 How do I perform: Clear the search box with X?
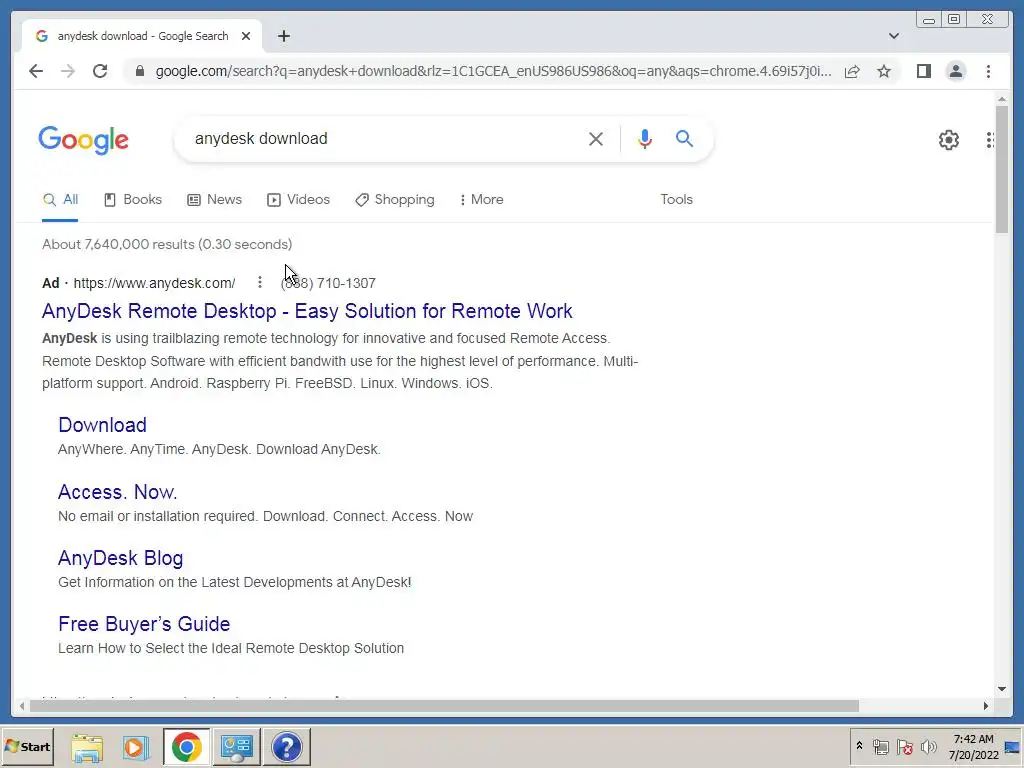click(x=596, y=138)
